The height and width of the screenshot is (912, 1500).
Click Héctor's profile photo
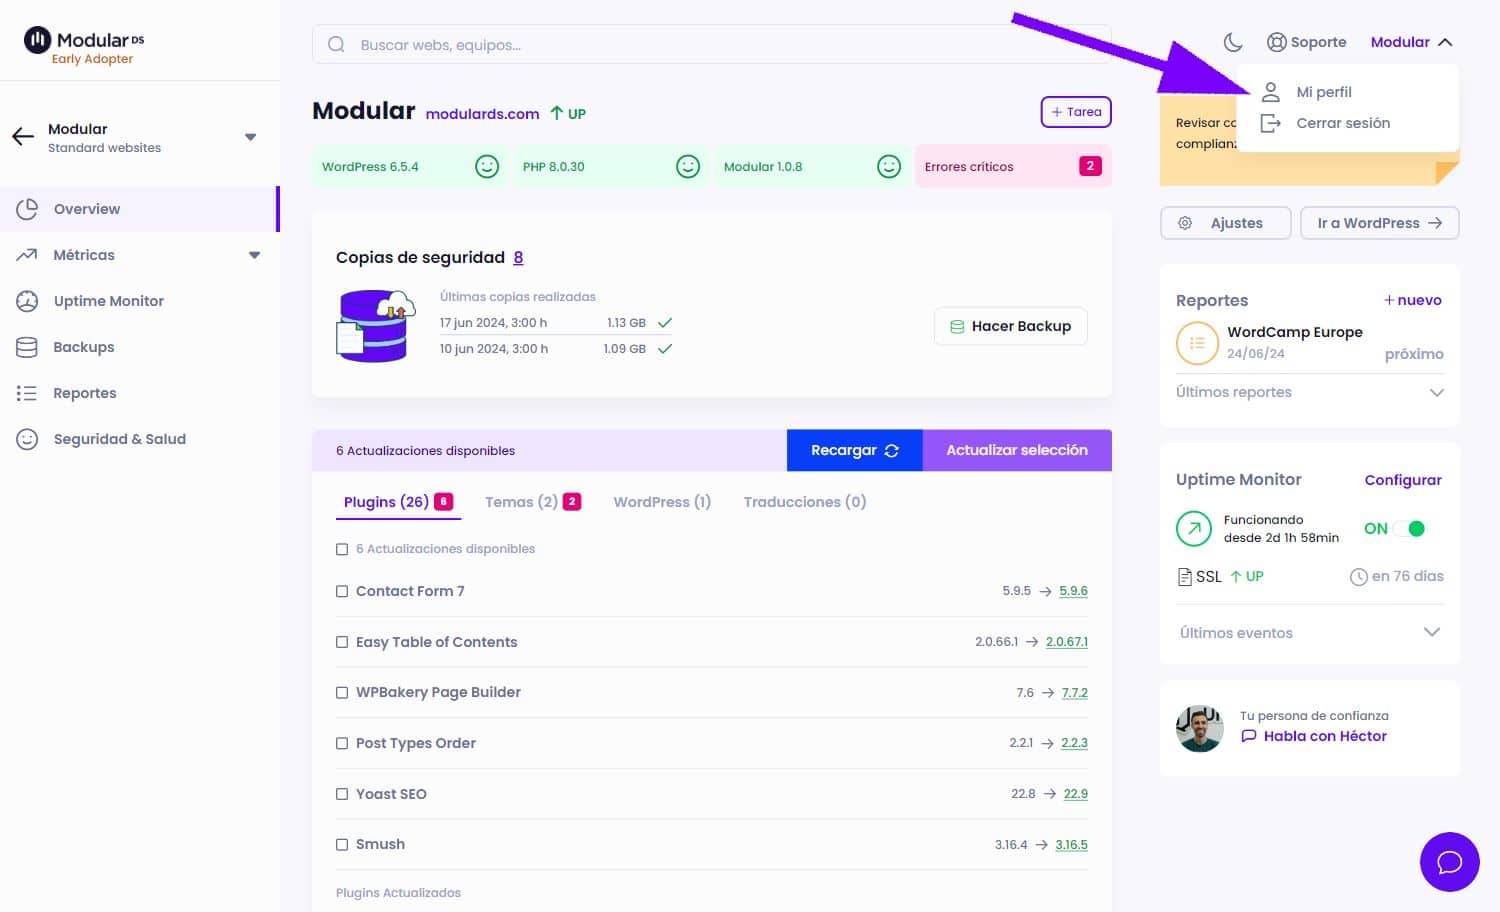(x=1200, y=728)
